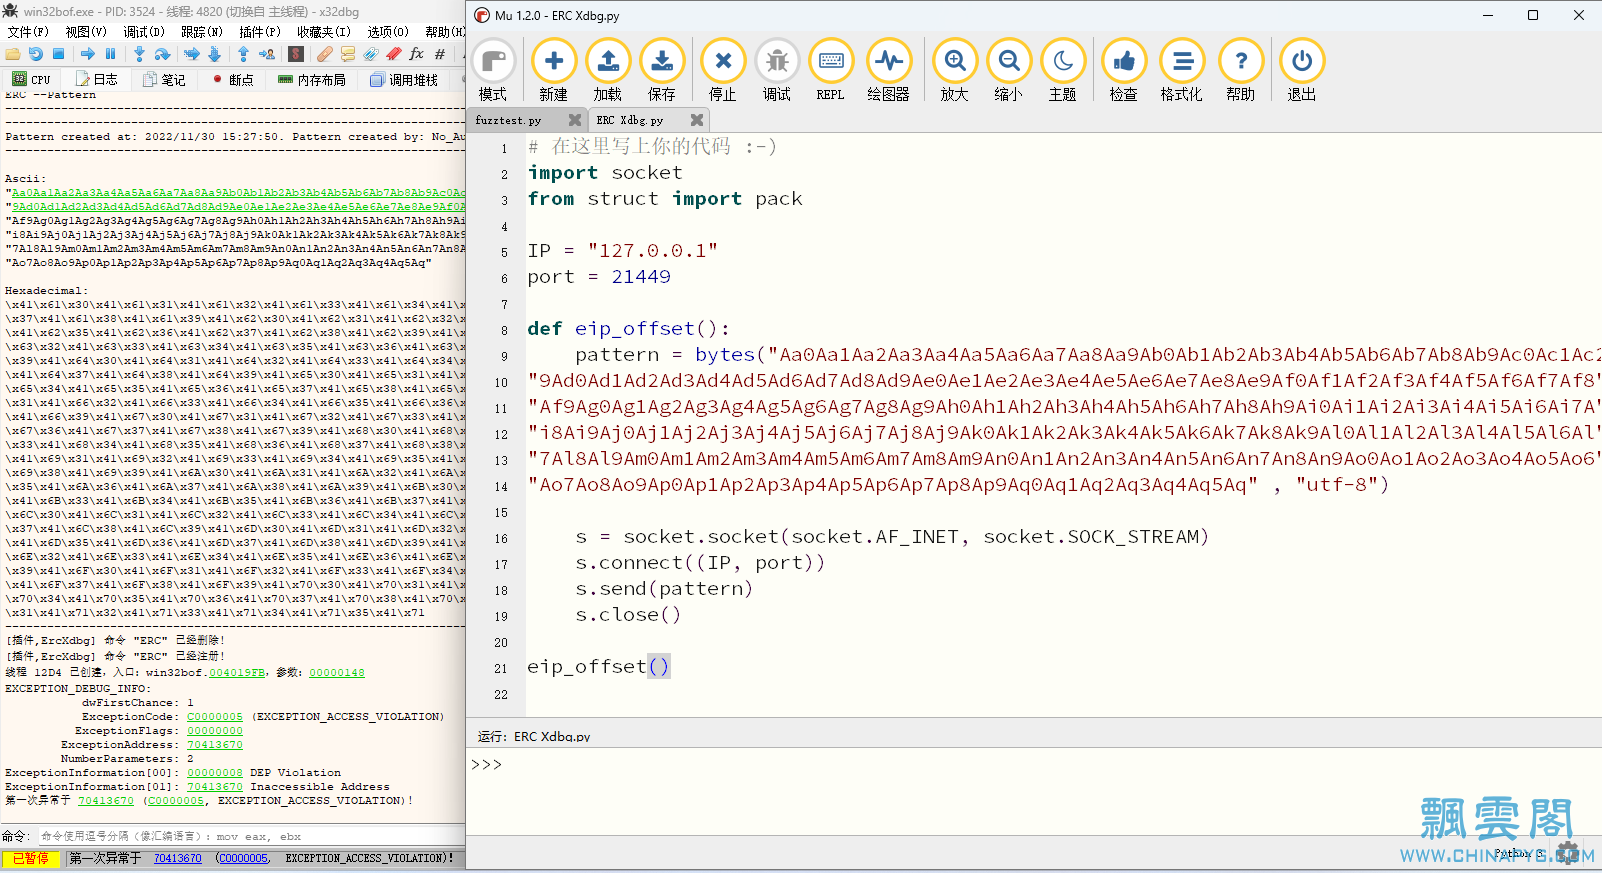Open the 绘图器 plotter
1602x873 pixels.
888,71
